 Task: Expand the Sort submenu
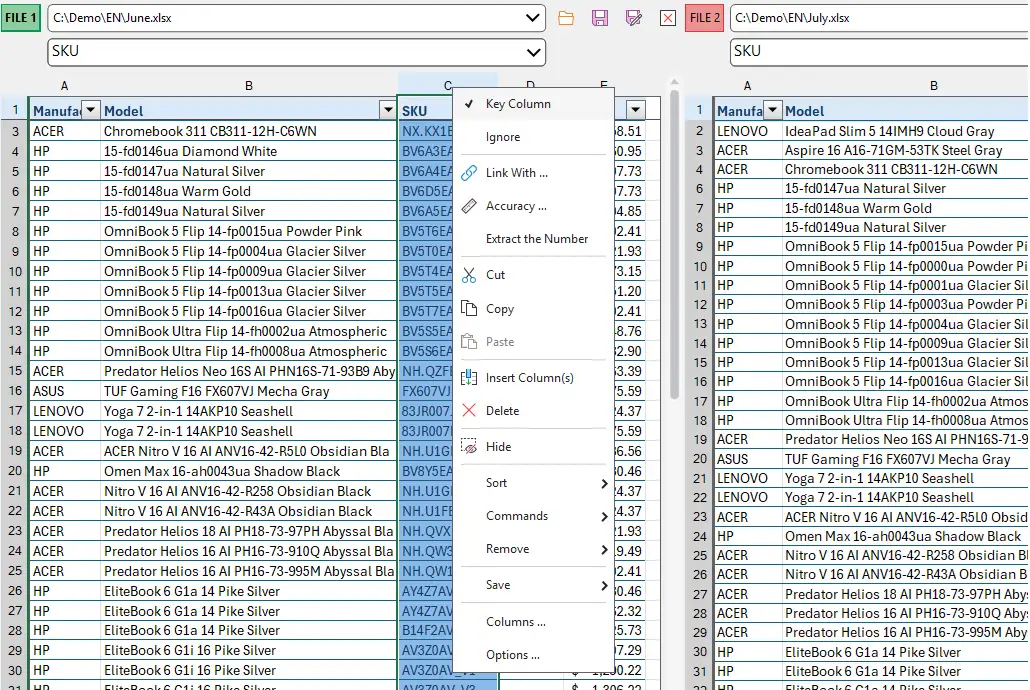pyautogui.click(x=533, y=483)
